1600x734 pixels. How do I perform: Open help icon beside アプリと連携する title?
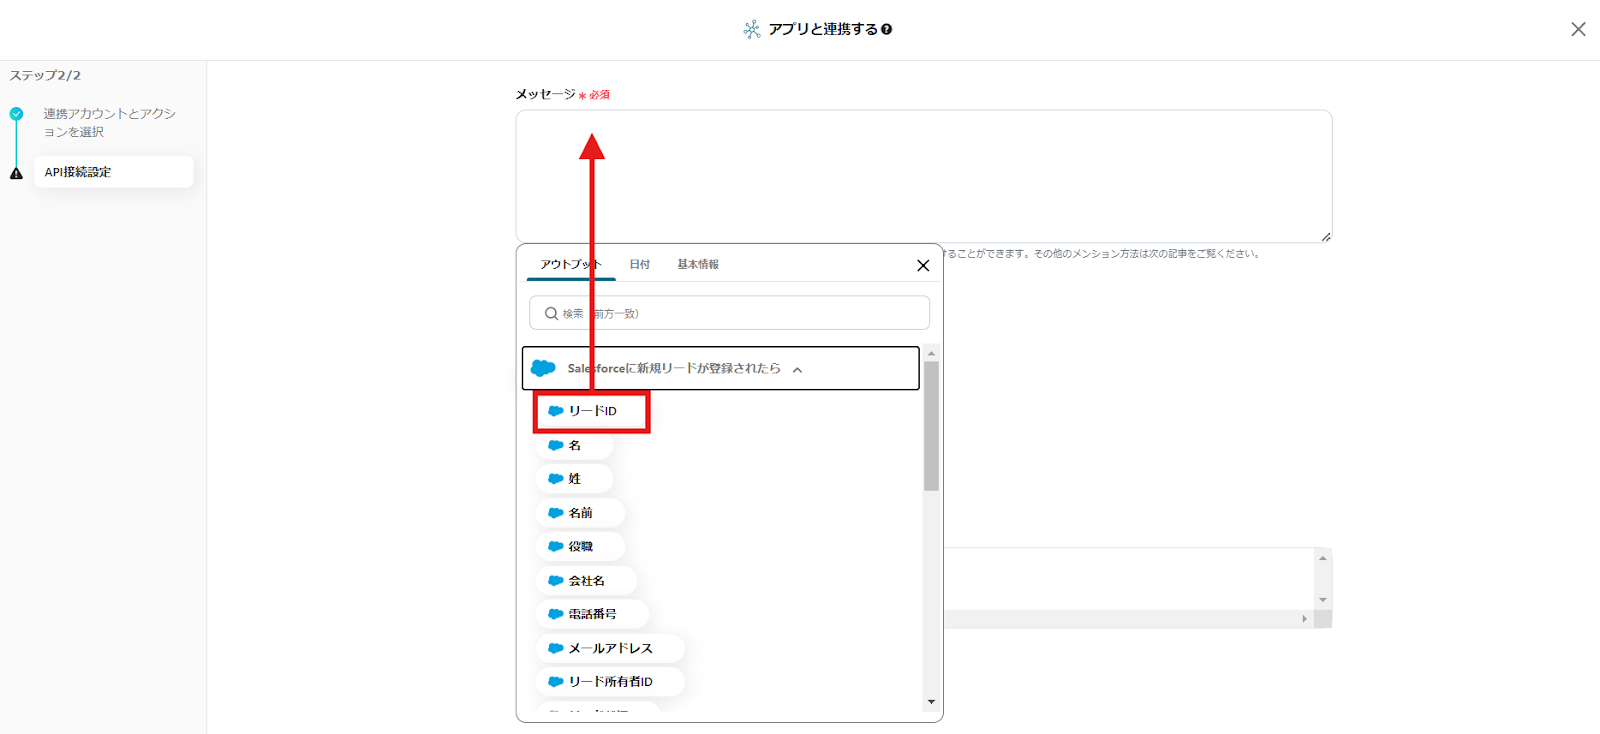(x=887, y=30)
